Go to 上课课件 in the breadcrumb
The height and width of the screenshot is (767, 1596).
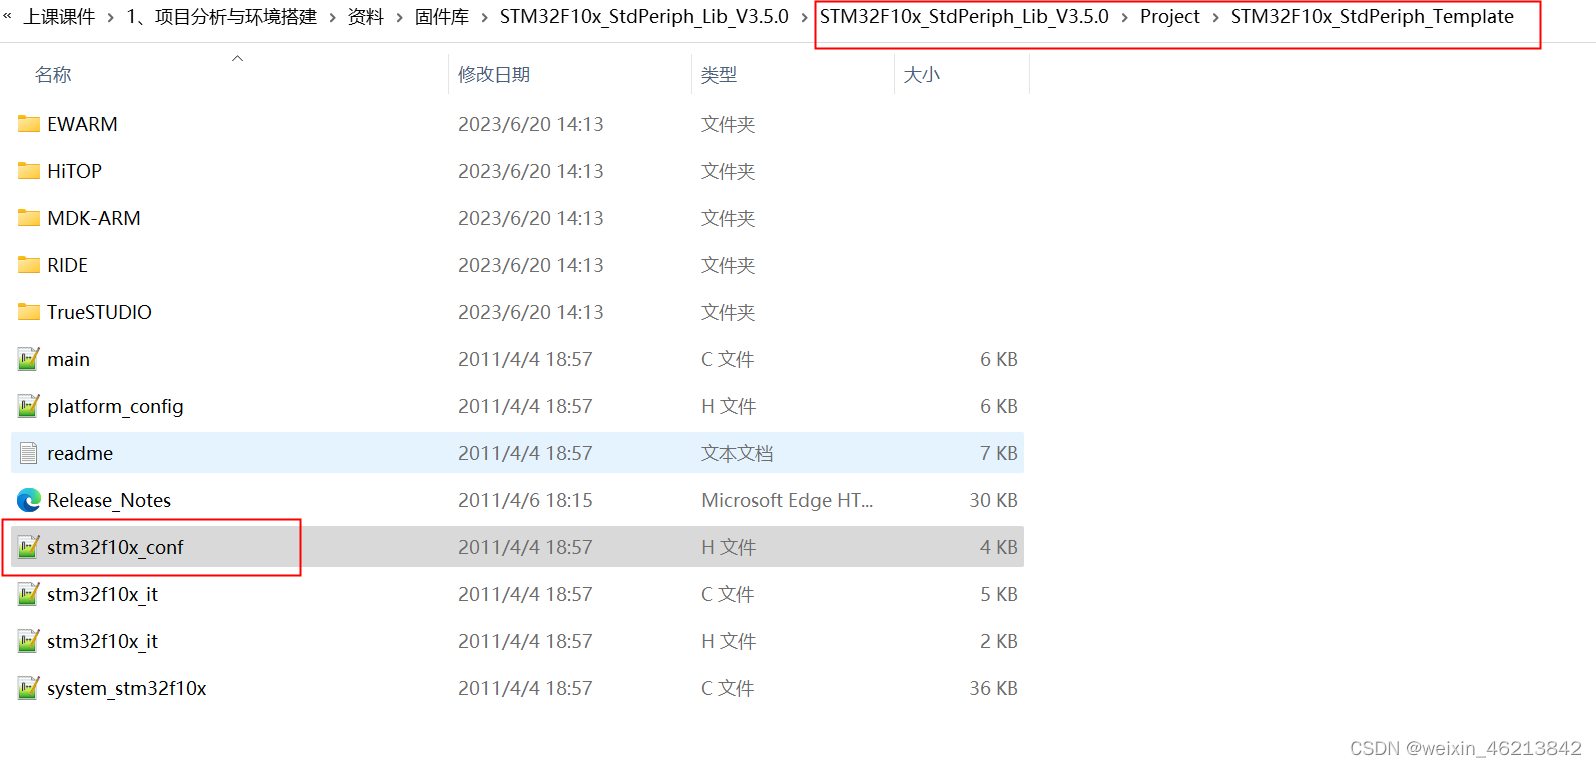point(60,17)
